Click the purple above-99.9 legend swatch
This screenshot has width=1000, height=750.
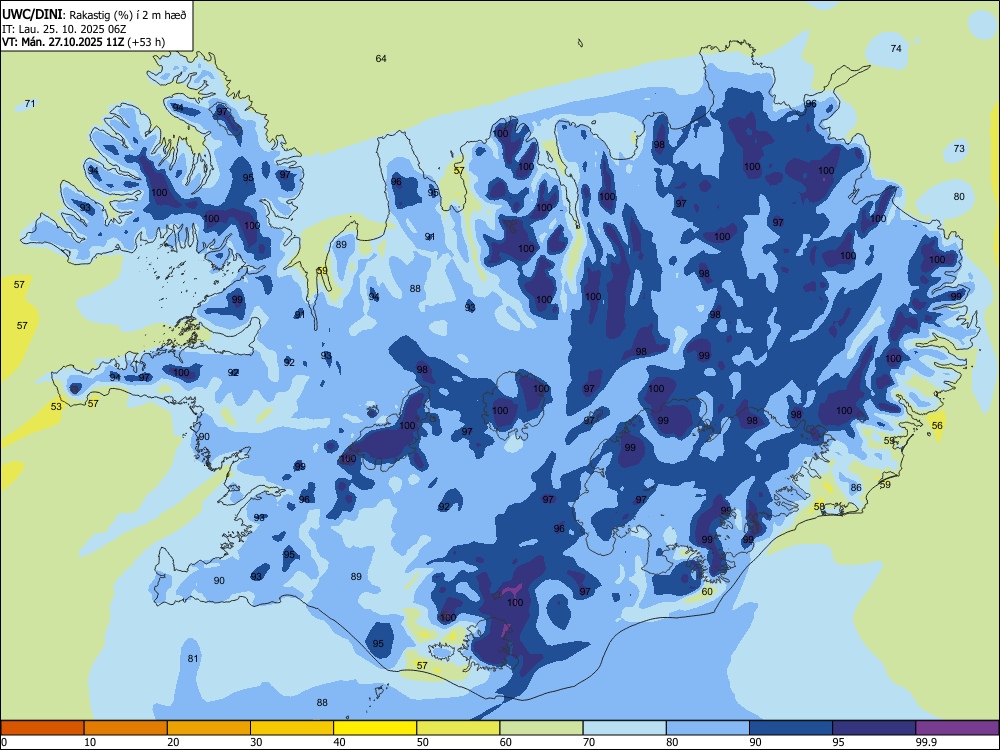(x=957, y=728)
